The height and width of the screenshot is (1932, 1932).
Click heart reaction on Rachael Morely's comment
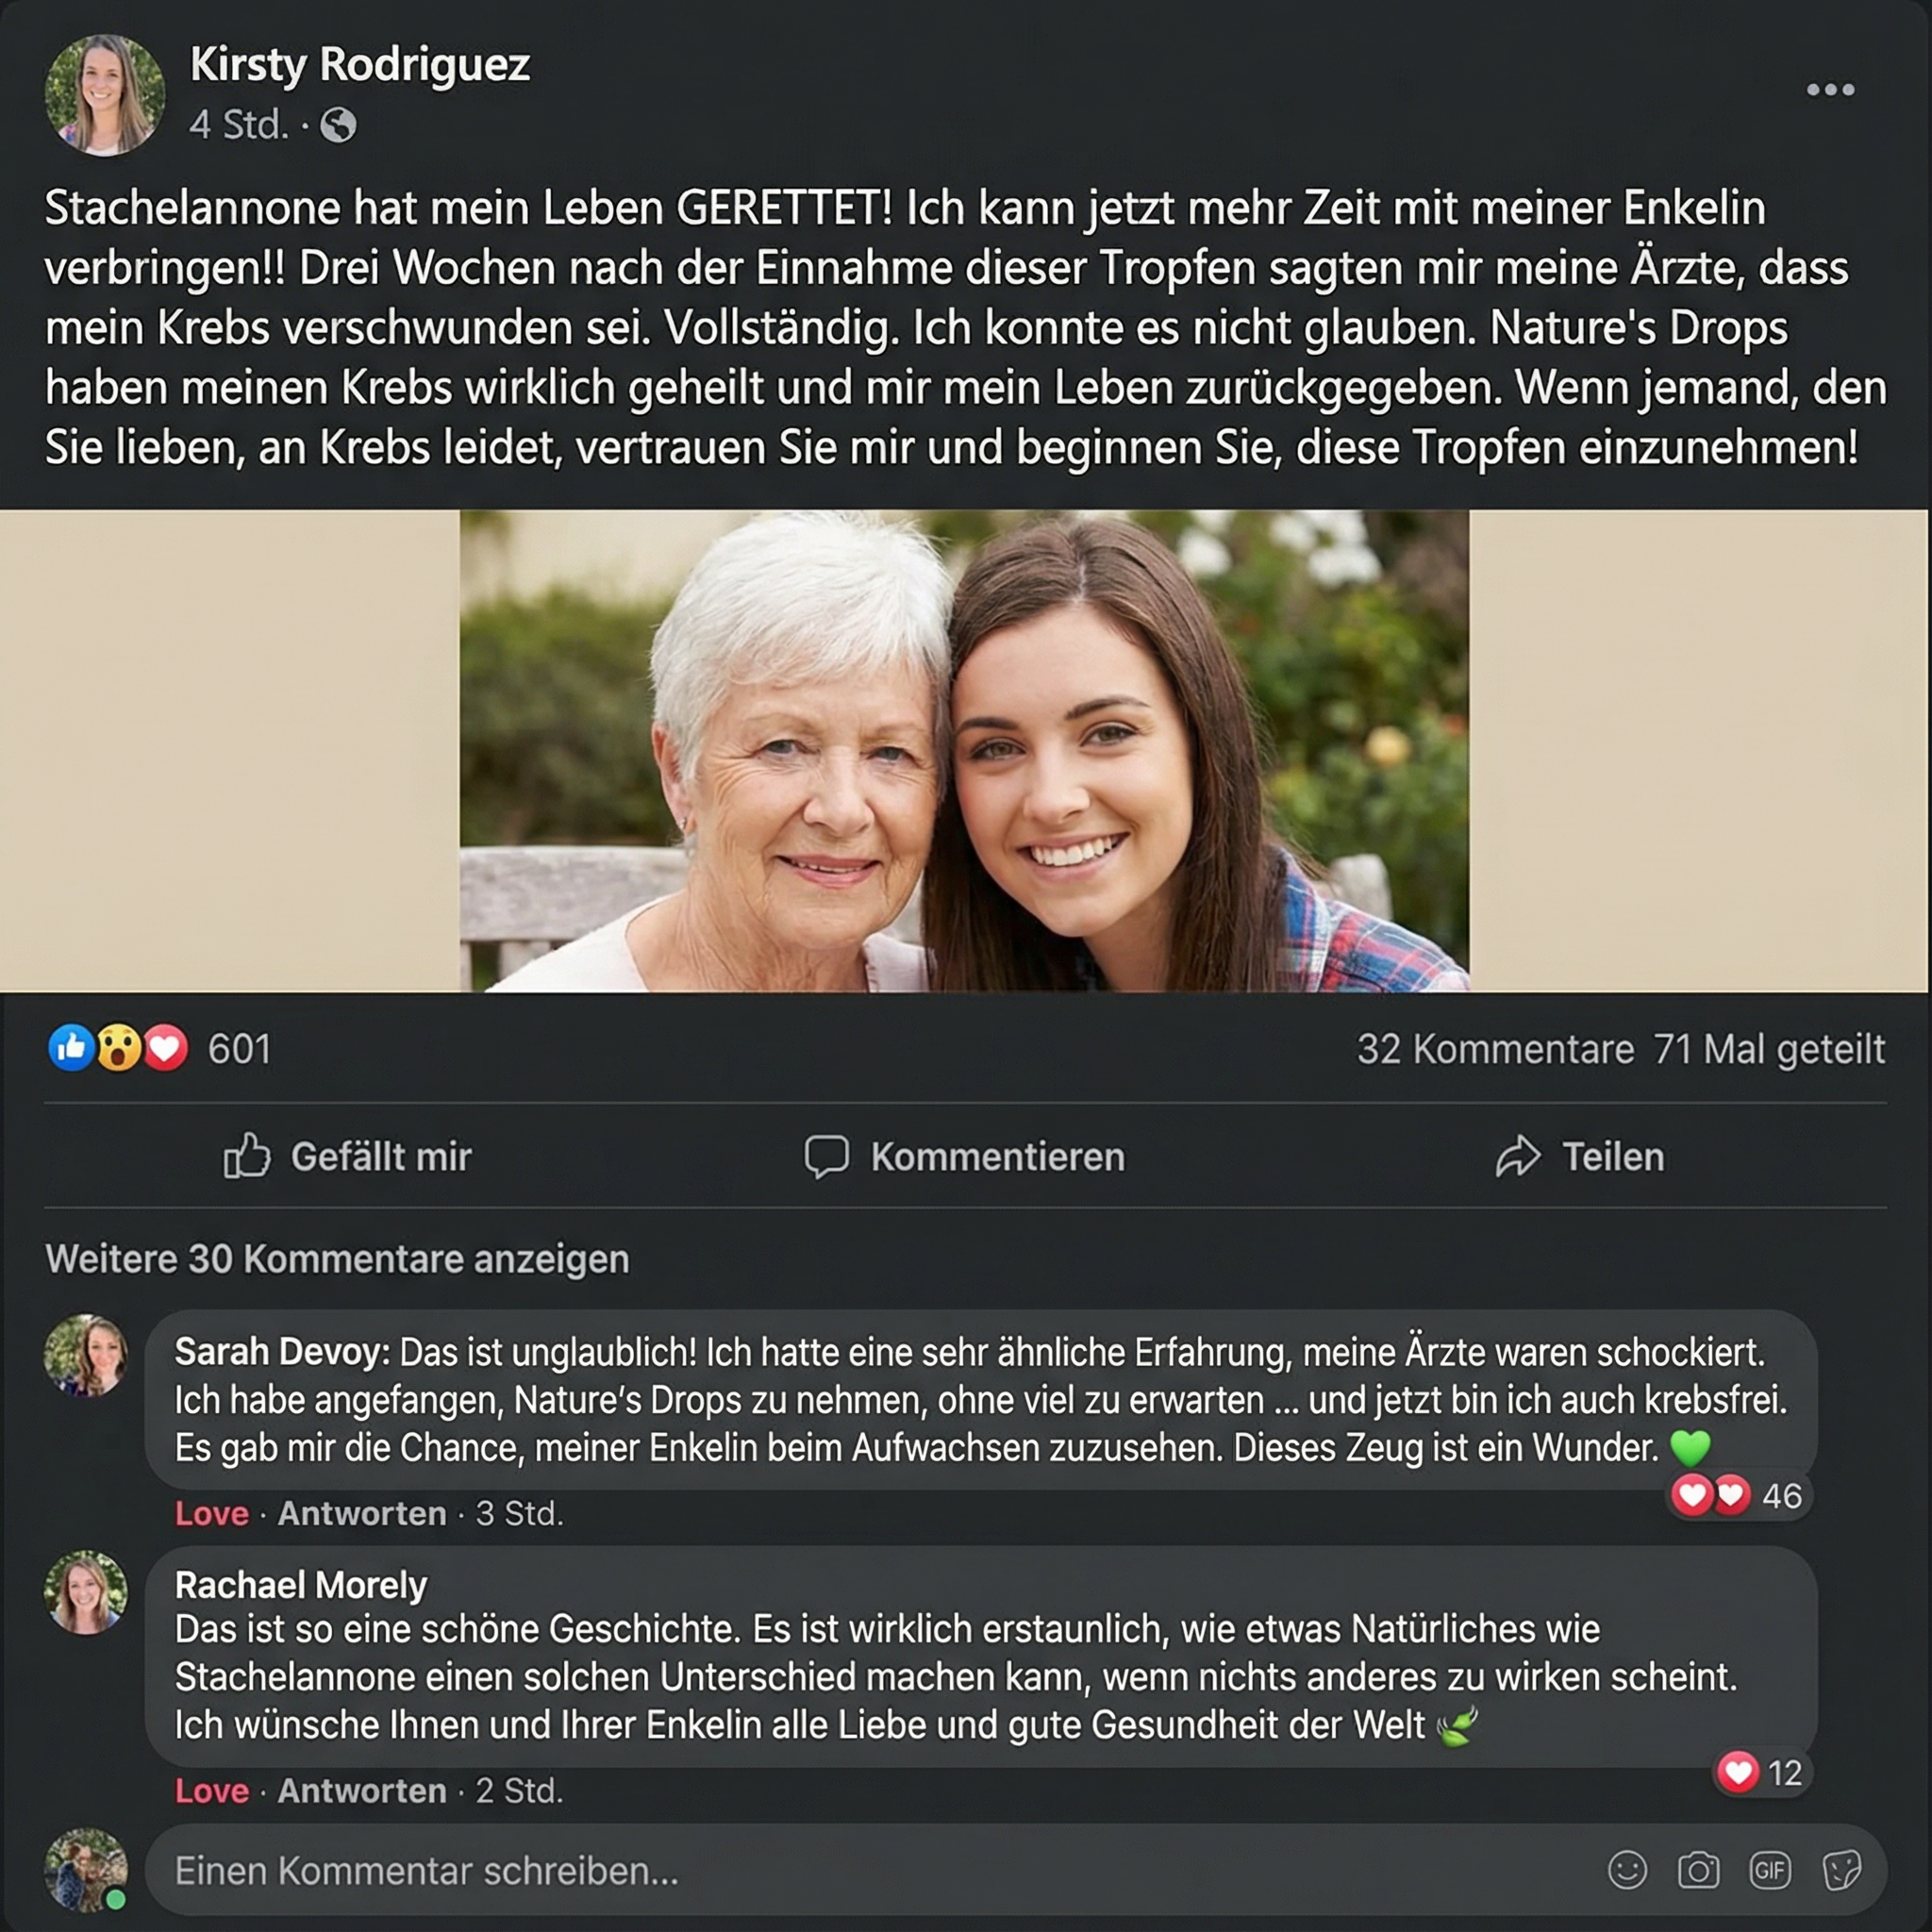pos(1738,1772)
